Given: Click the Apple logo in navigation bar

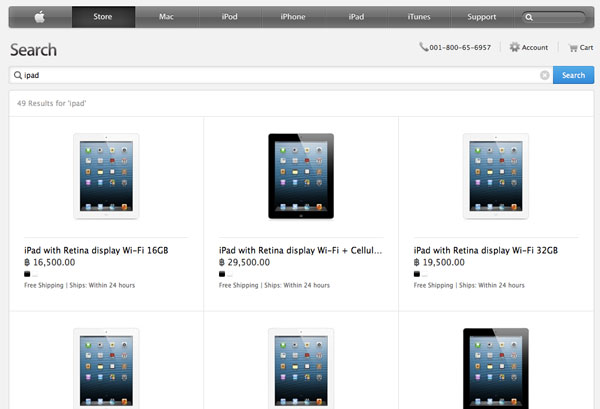Looking at the screenshot, I should point(40,17).
